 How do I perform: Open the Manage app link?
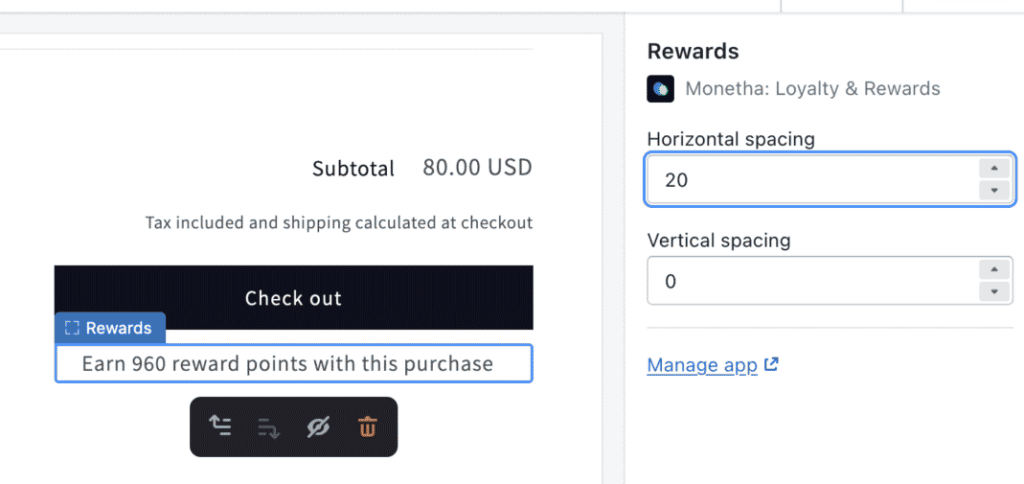pyautogui.click(x=702, y=364)
